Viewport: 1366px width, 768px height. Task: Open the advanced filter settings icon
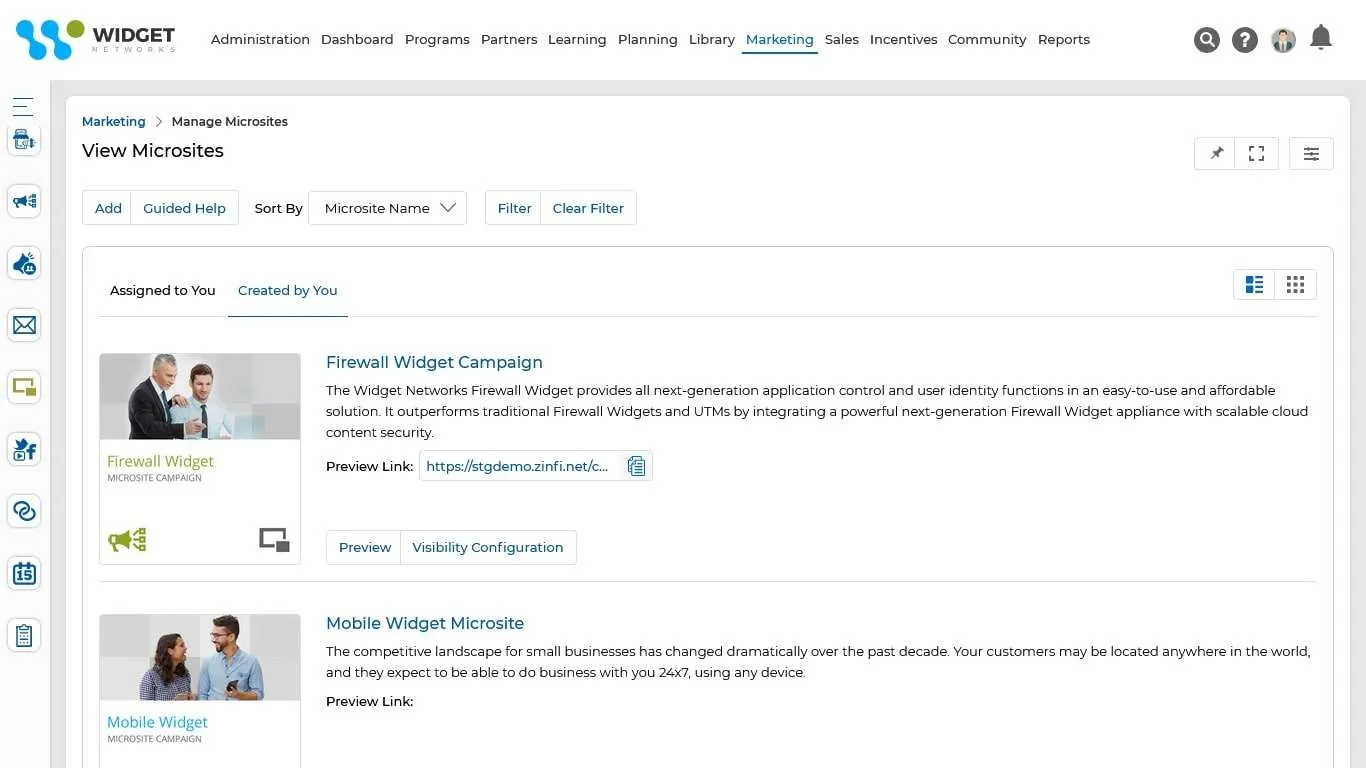[1311, 153]
